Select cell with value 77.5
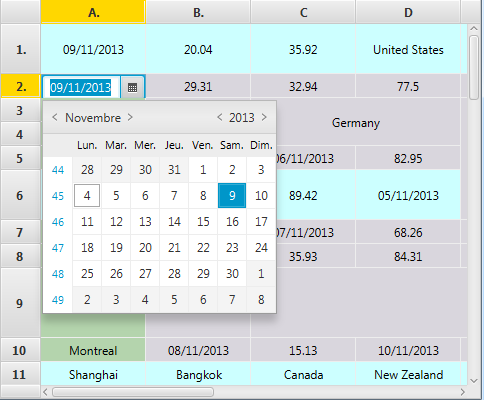Screen dimensions: 484x400 click(408, 87)
